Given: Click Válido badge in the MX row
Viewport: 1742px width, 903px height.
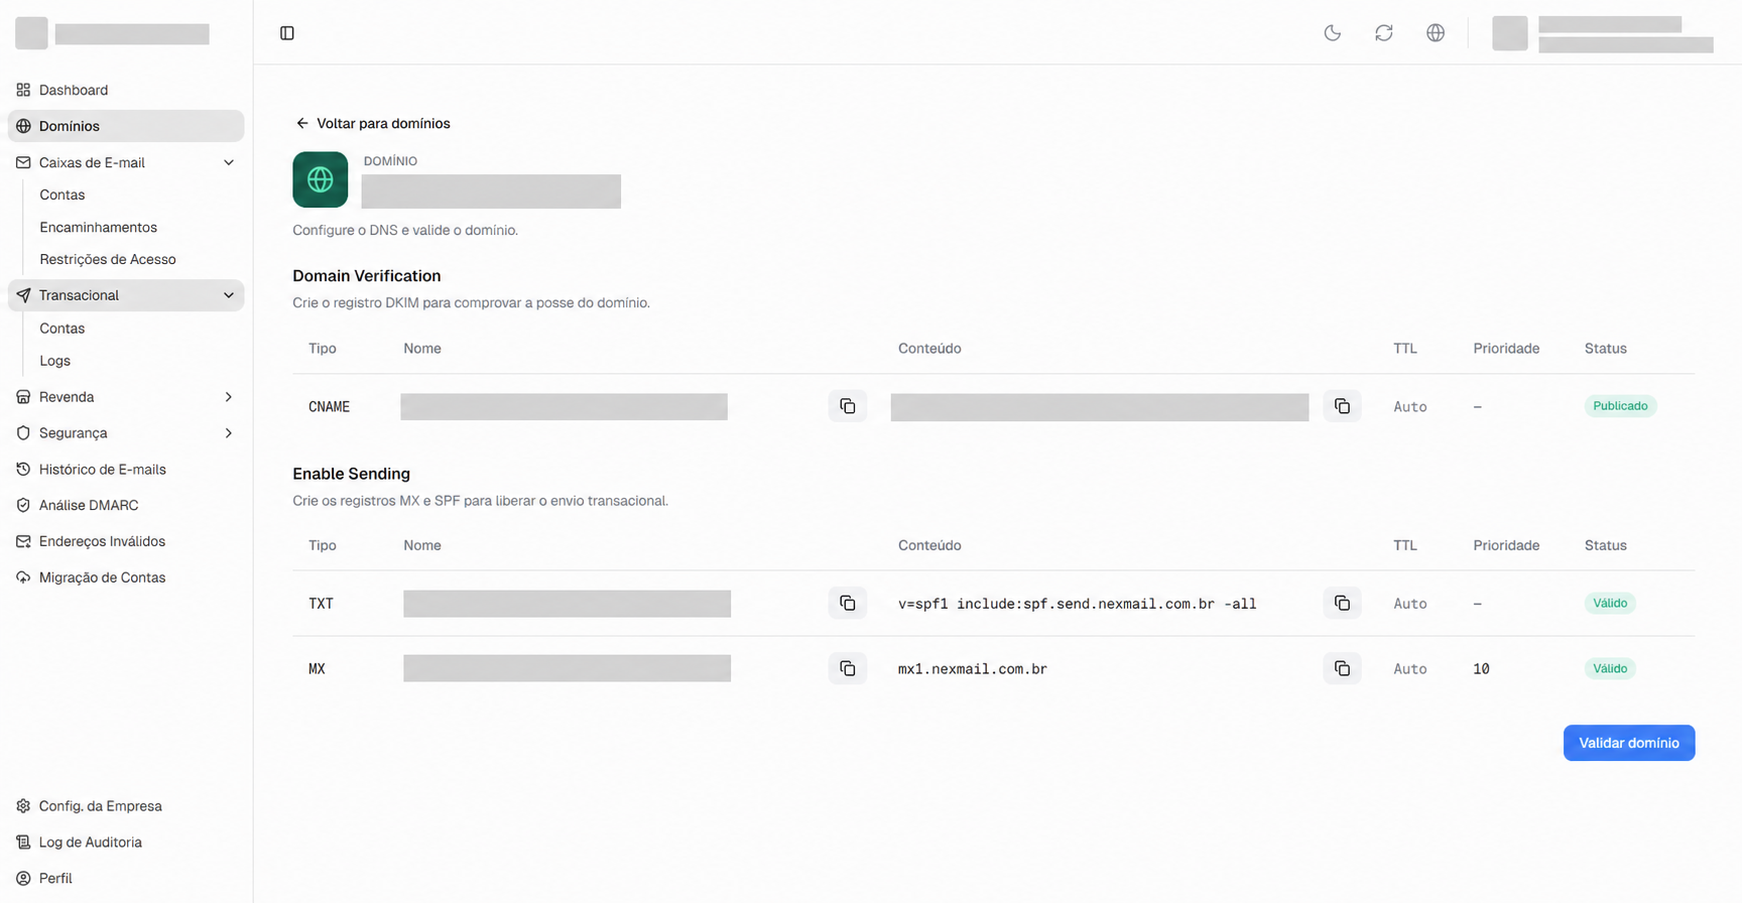Looking at the screenshot, I should [x=1610, y=668].
